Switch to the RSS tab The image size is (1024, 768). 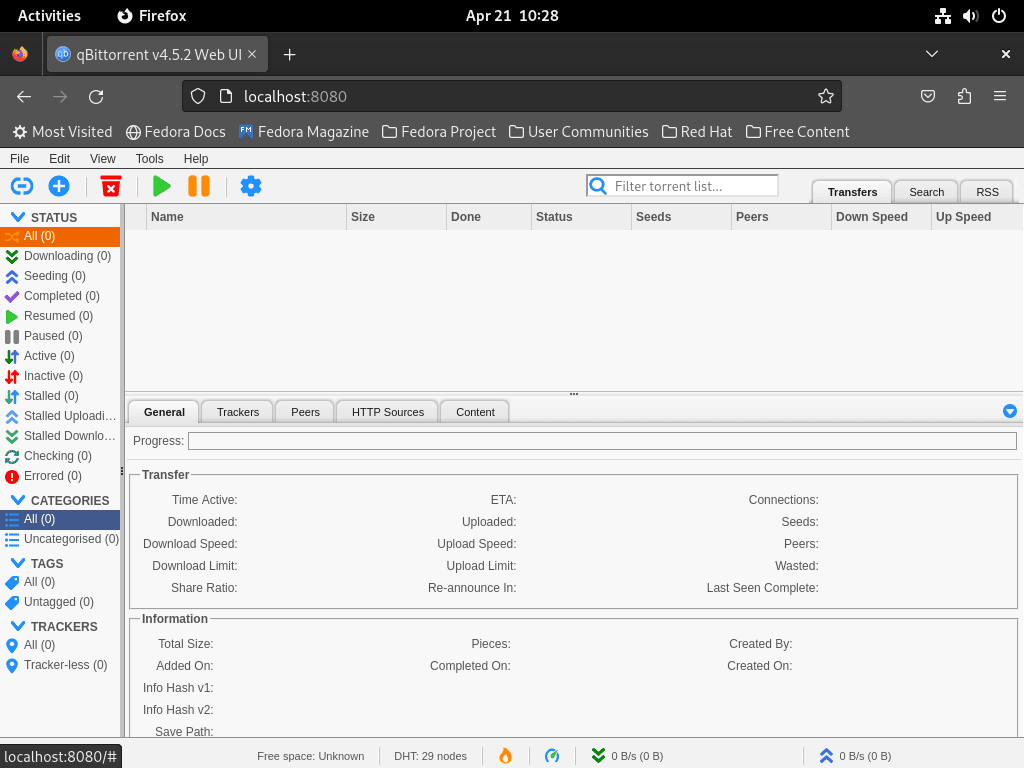(987, 191)
